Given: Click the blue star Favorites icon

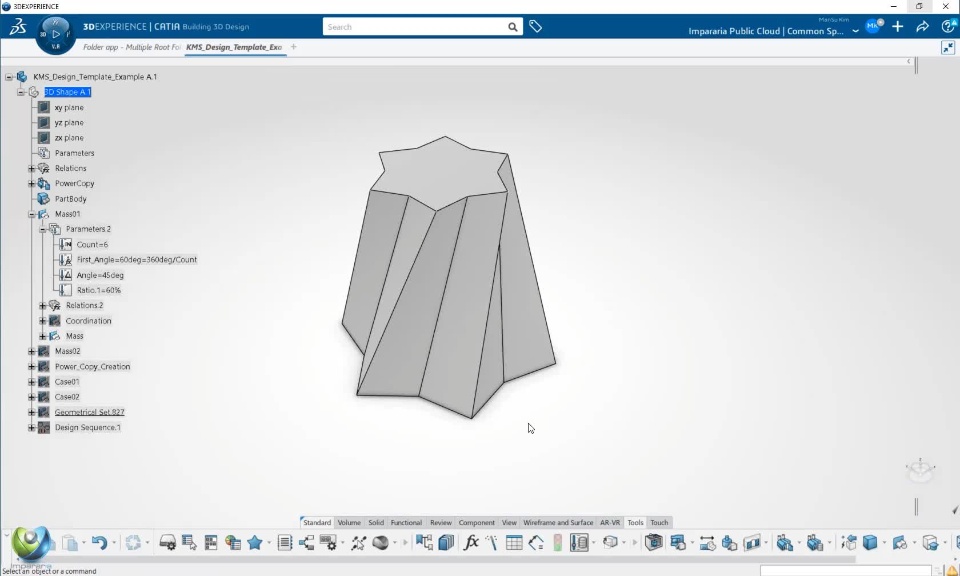Looking at the screenshot, I should [x=255, y=542].
